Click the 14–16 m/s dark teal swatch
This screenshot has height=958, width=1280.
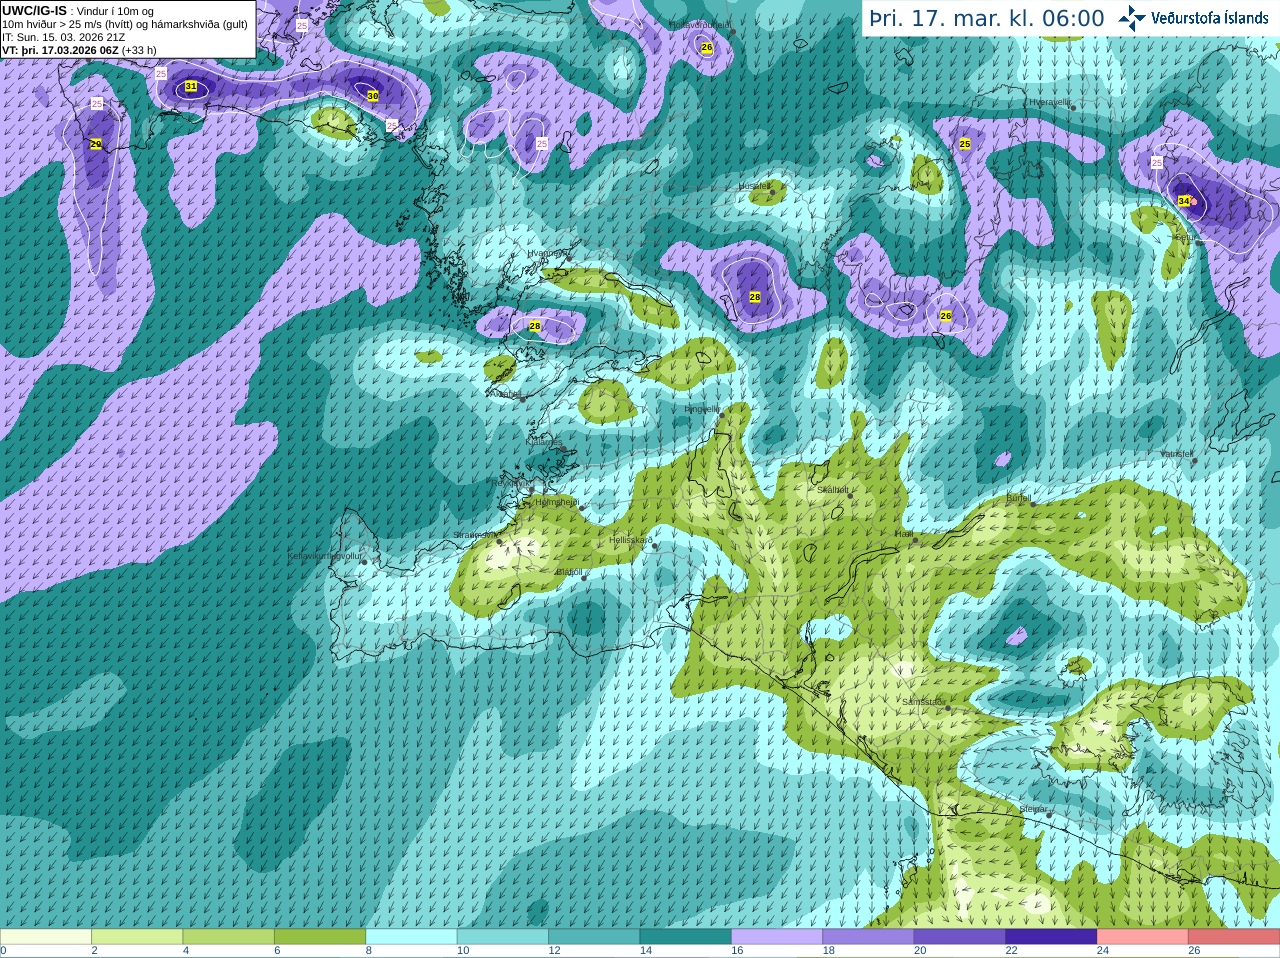click(685, 936)
